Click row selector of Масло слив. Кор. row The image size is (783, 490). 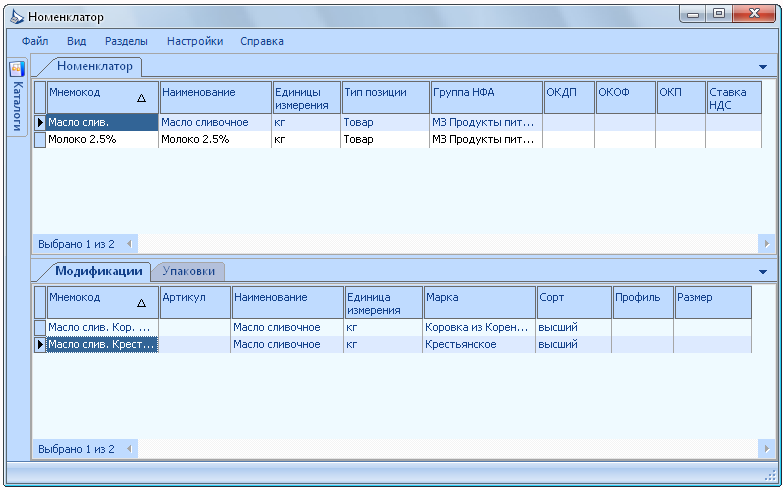pos(40,327)
